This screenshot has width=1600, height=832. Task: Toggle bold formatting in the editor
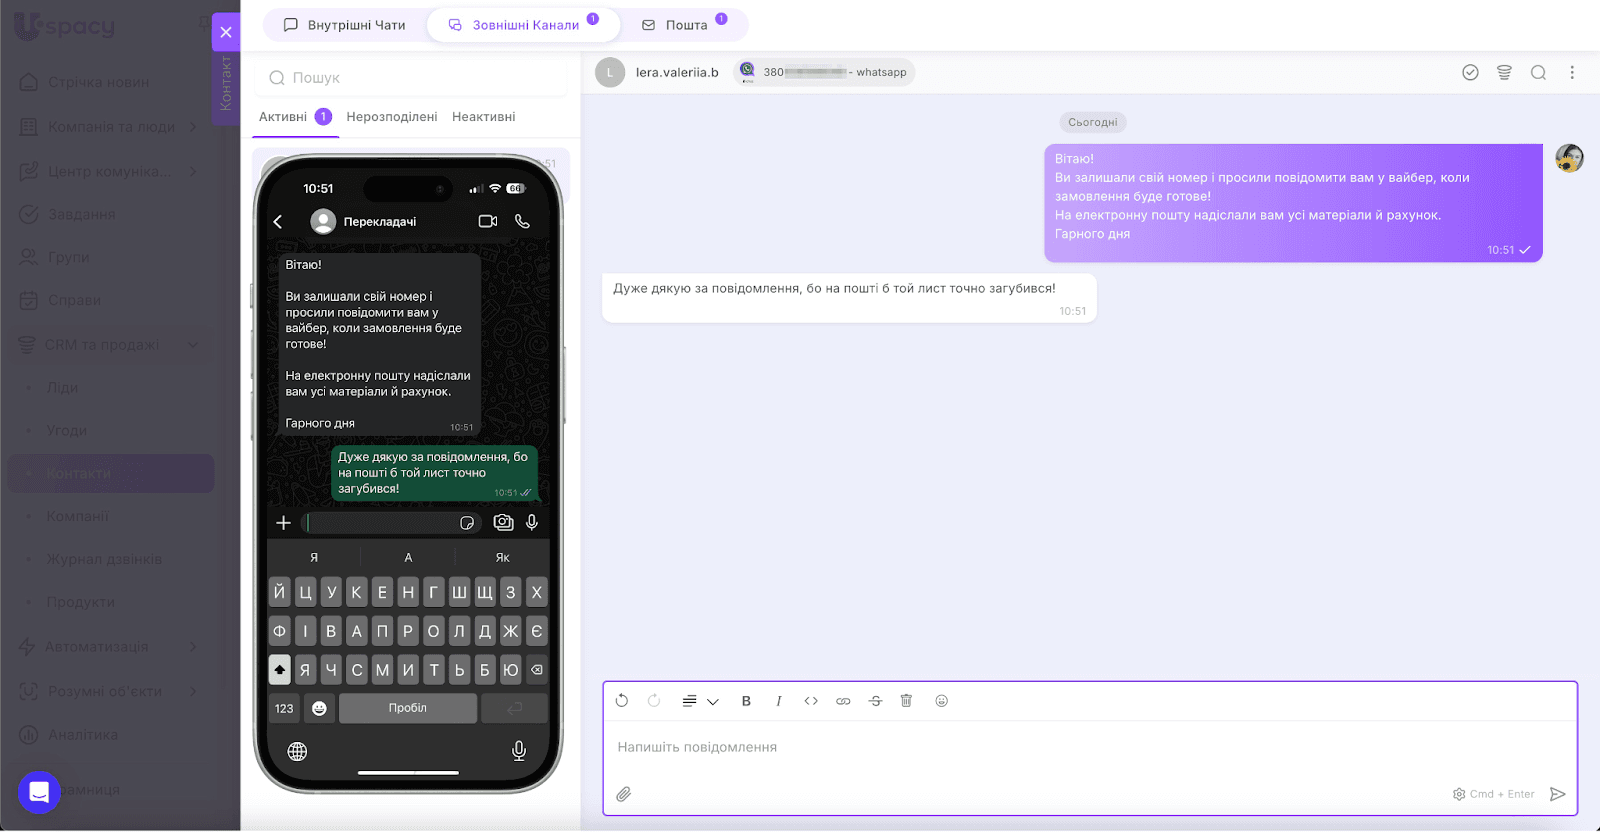coord(746,701)
